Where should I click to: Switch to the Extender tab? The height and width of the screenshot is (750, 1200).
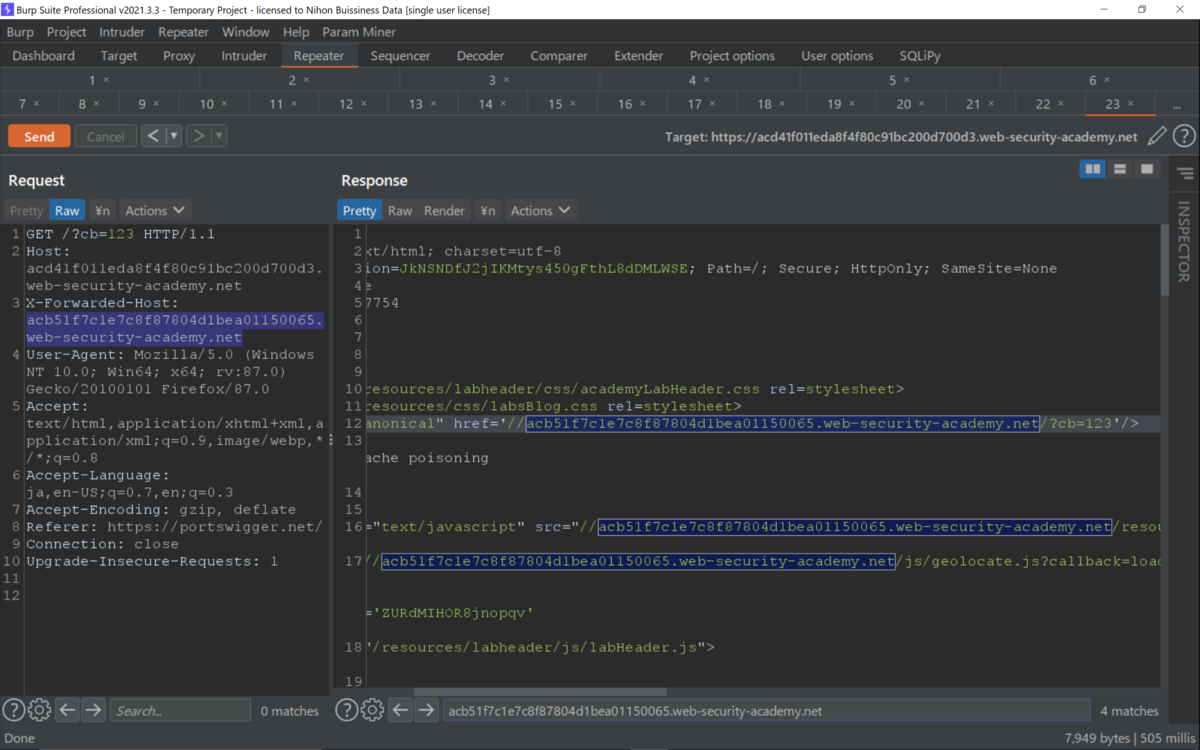click(639, 56)
